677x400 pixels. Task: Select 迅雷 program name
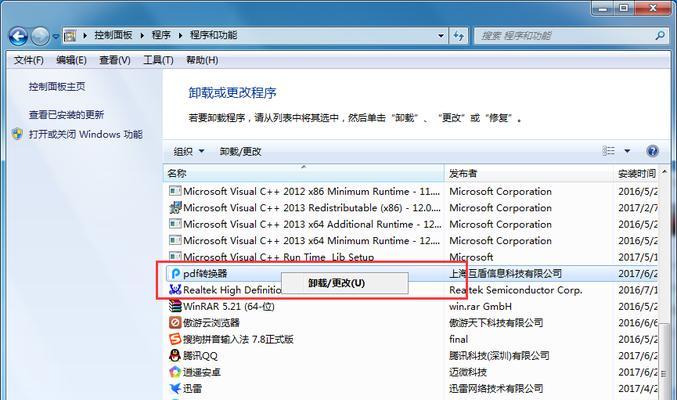(x=192, y=388)
